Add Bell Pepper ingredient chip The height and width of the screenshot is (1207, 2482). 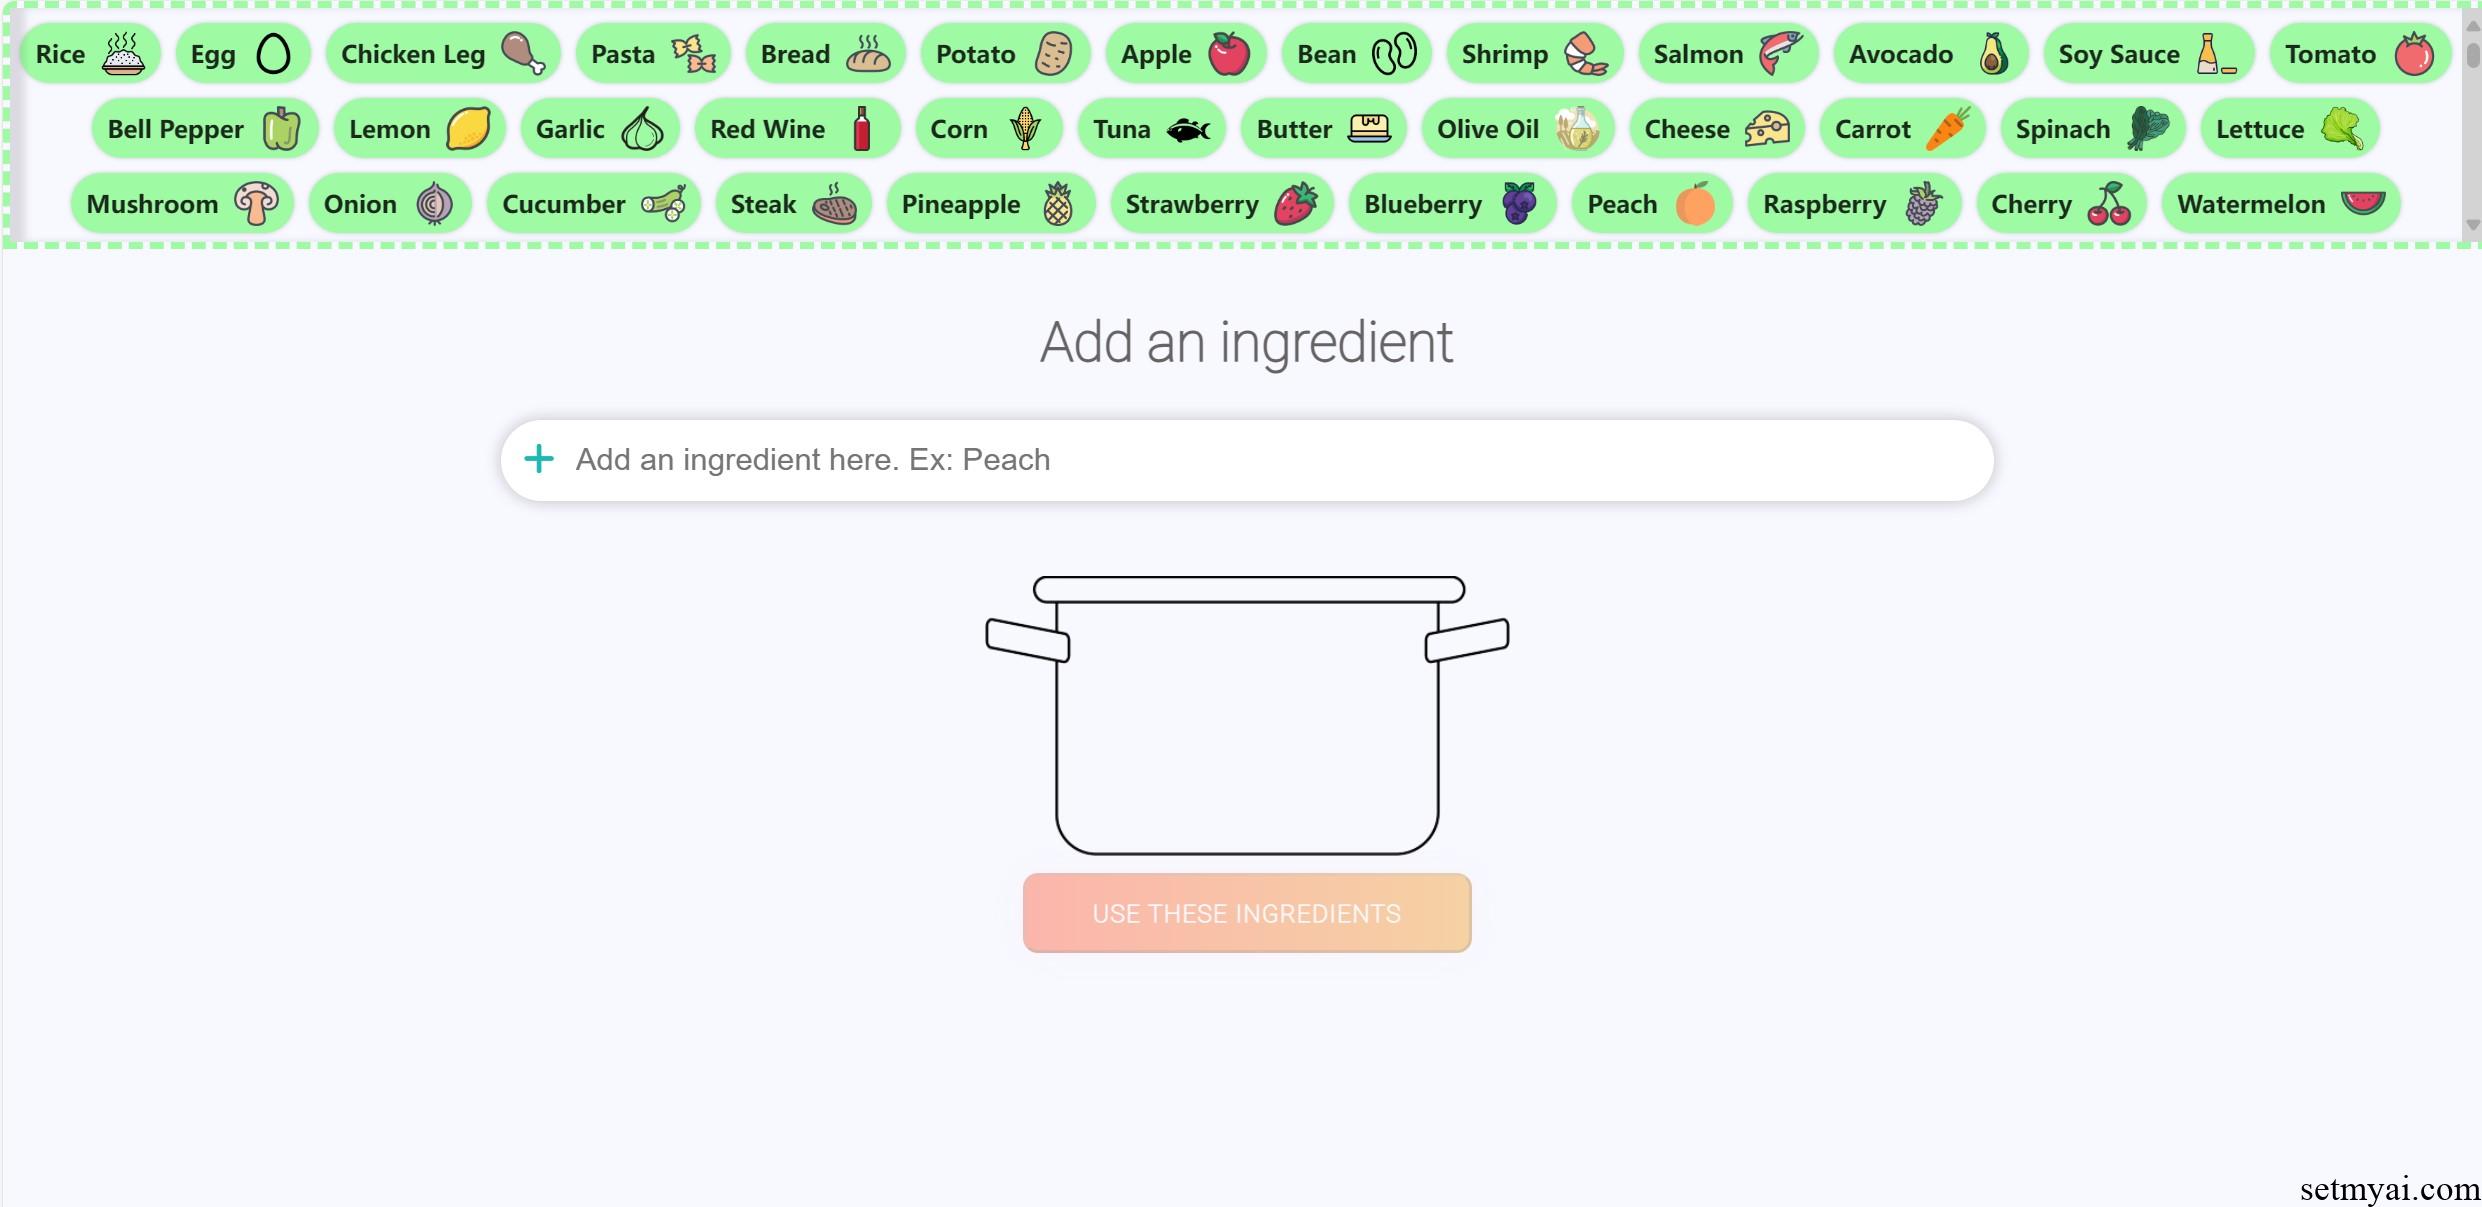coord(204,129)
